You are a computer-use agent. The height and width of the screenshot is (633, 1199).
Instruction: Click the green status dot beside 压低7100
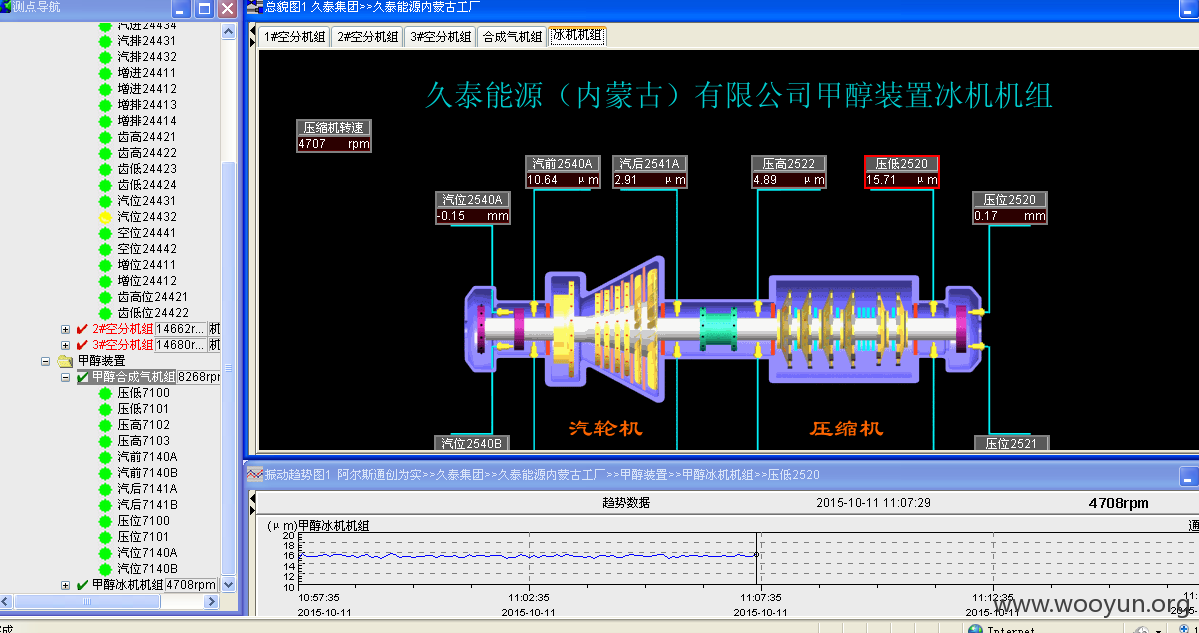pyautogui.click(x=106, y=393)
